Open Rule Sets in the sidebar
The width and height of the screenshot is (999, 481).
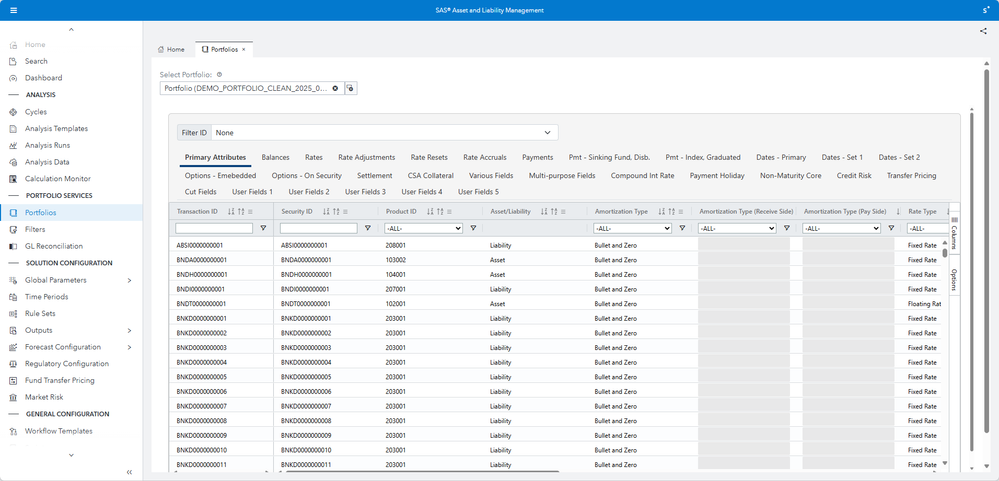pyautogui.click(x=40, y=313)
